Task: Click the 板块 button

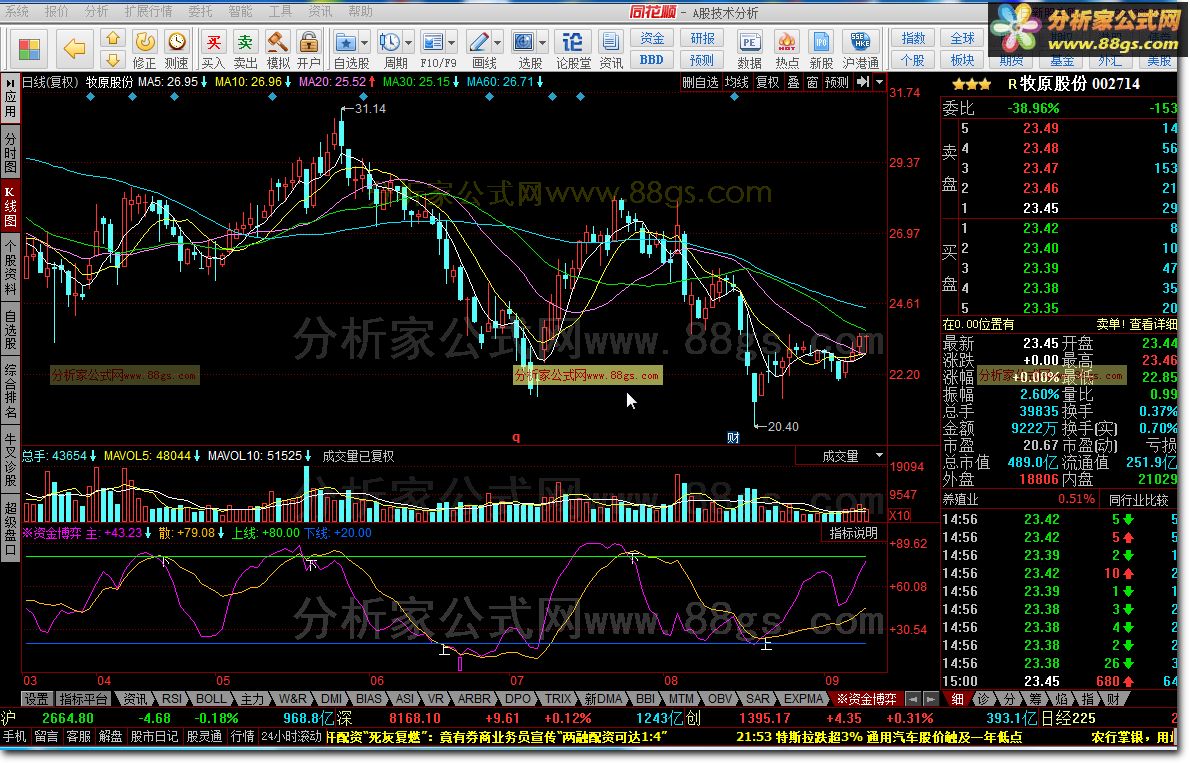Action: pos(962,60)
